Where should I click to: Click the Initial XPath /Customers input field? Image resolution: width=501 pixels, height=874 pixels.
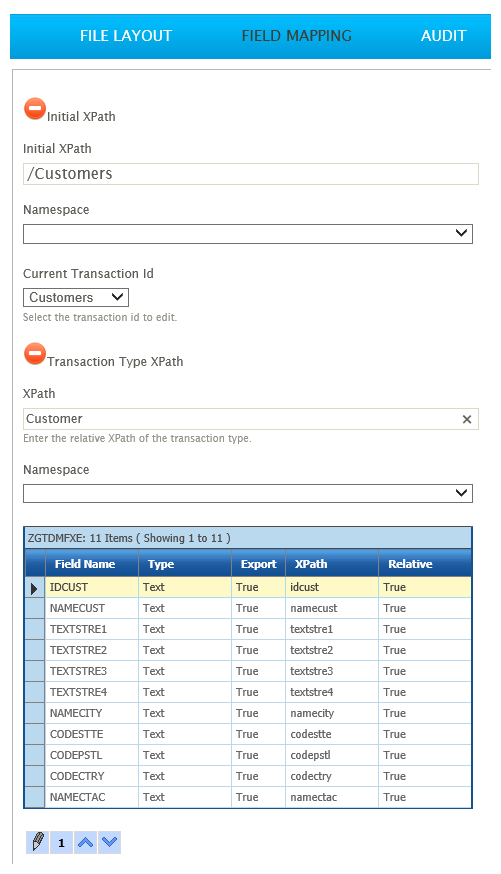click(x=251, y=174)
